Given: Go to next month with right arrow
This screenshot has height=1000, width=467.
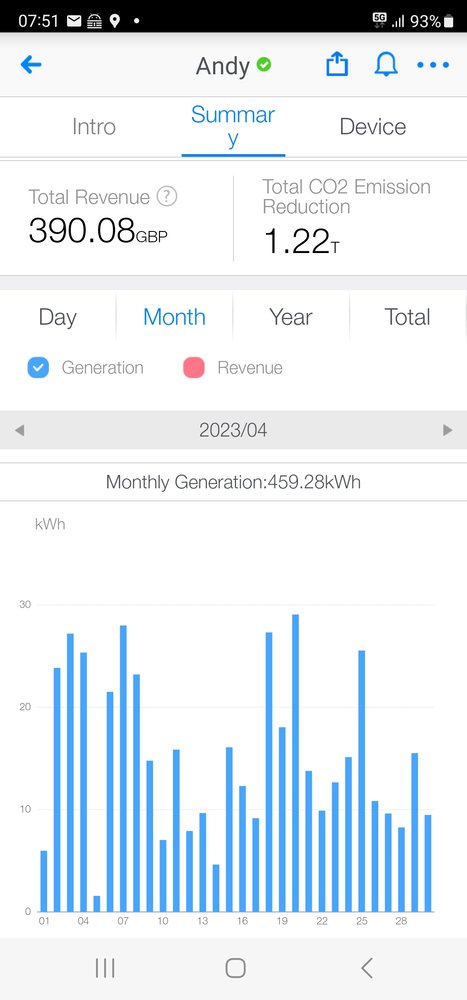Looking at the screenshot, I should click(x=447, y=430).
